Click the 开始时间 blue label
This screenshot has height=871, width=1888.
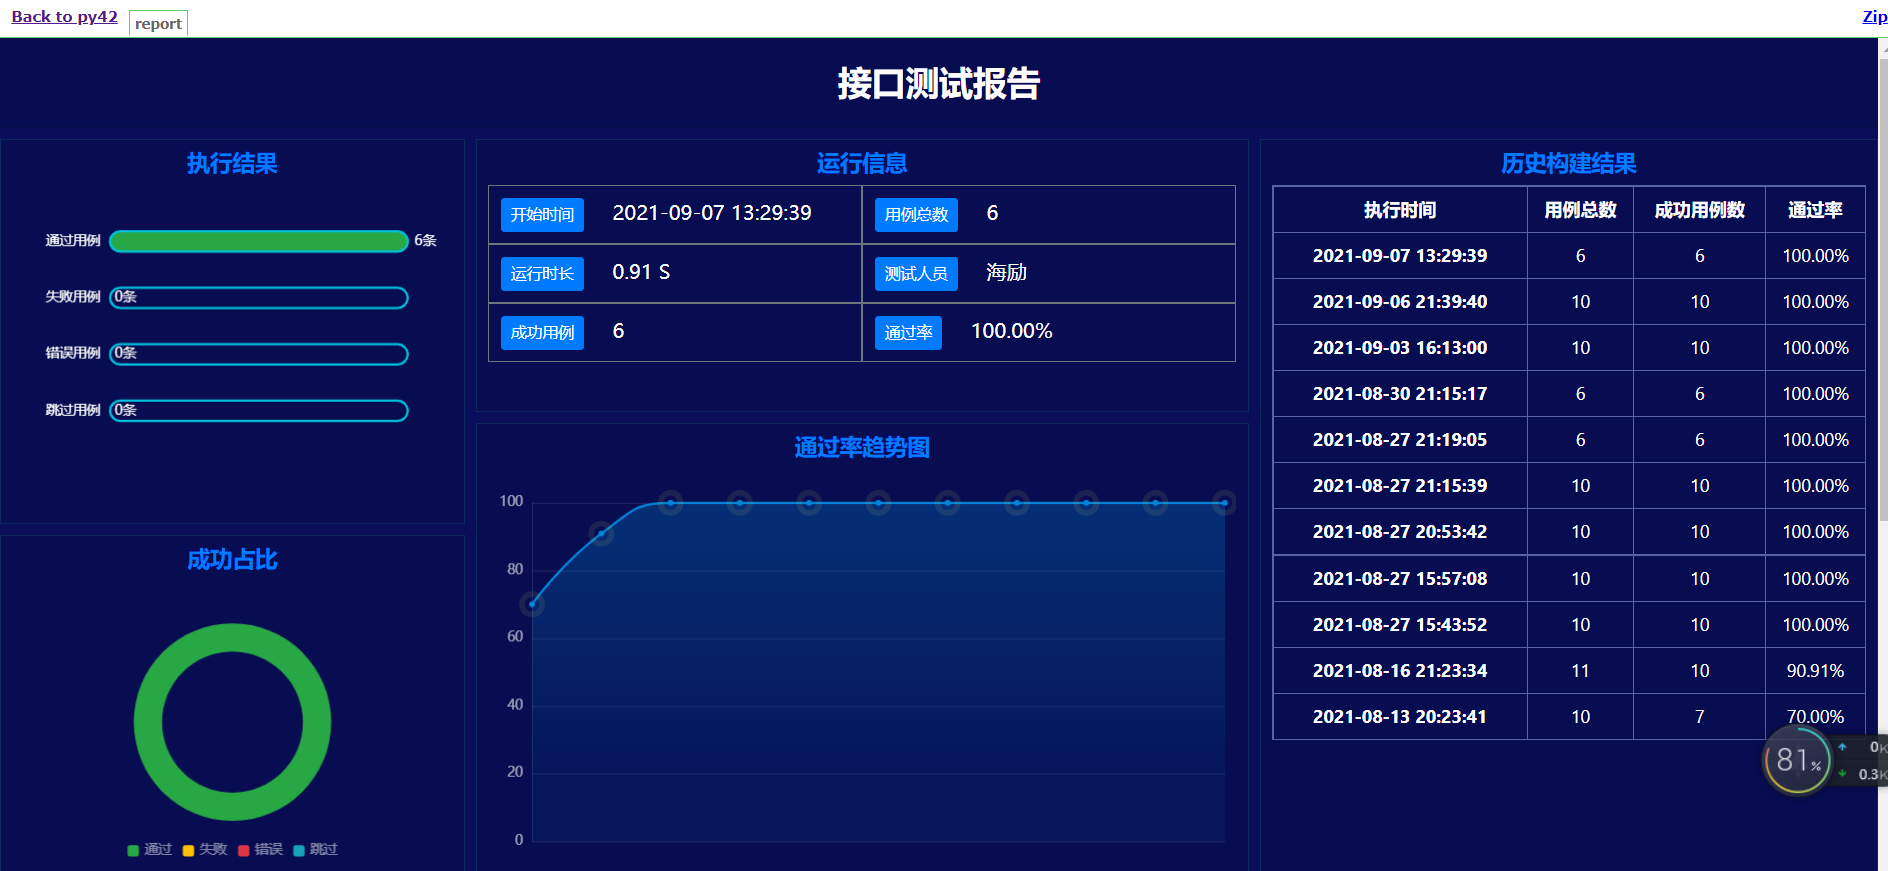(x=542, y=215)
